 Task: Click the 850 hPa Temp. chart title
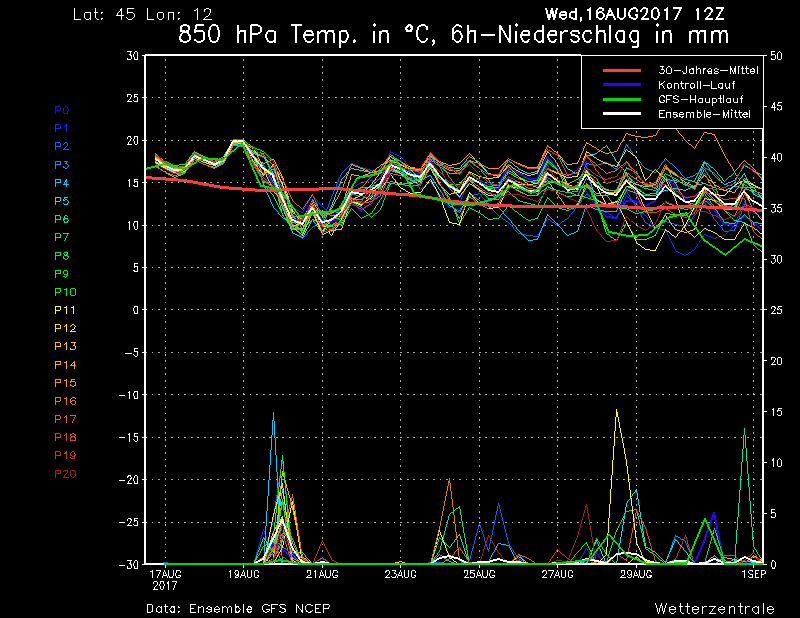point(453,35)
